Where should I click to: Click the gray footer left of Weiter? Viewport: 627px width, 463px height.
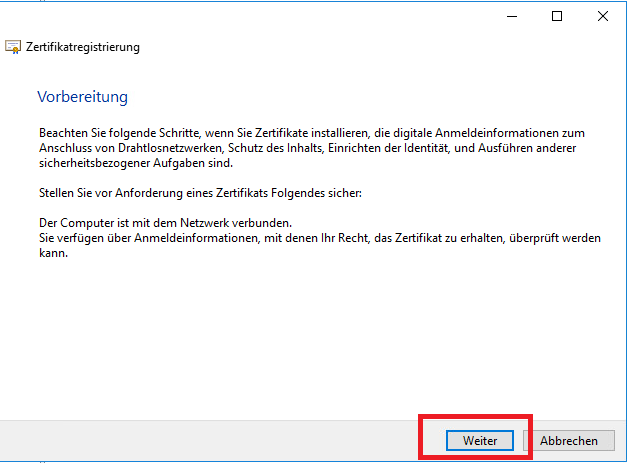click(x=200, y=440)
